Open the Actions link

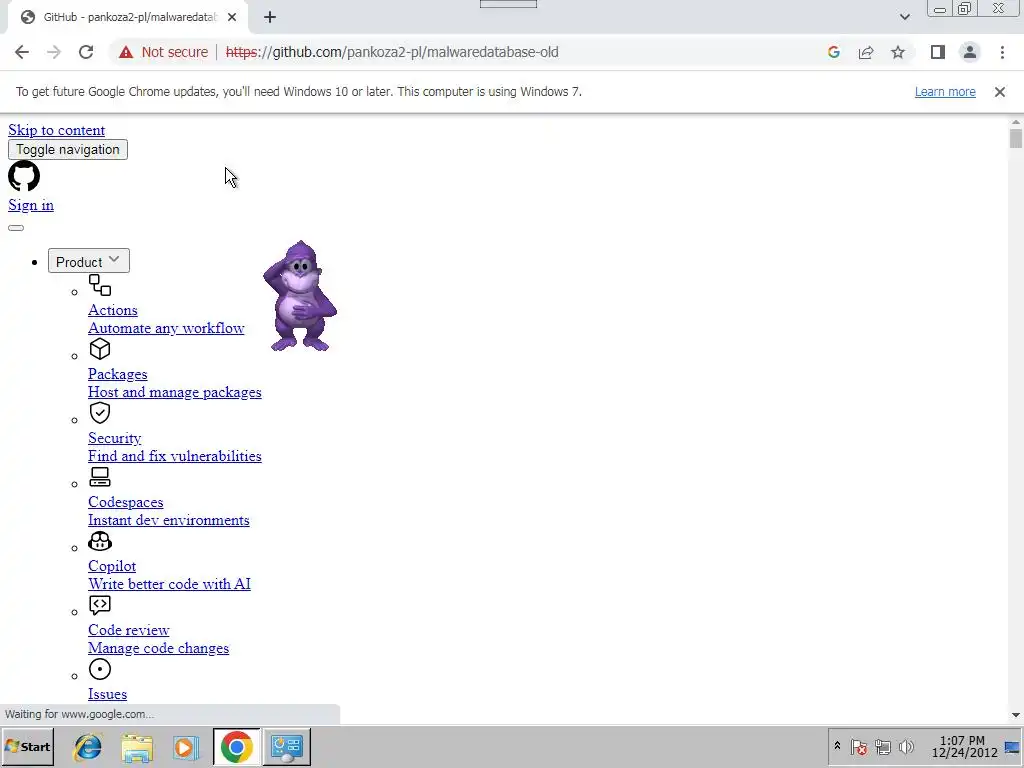(113, 310)
